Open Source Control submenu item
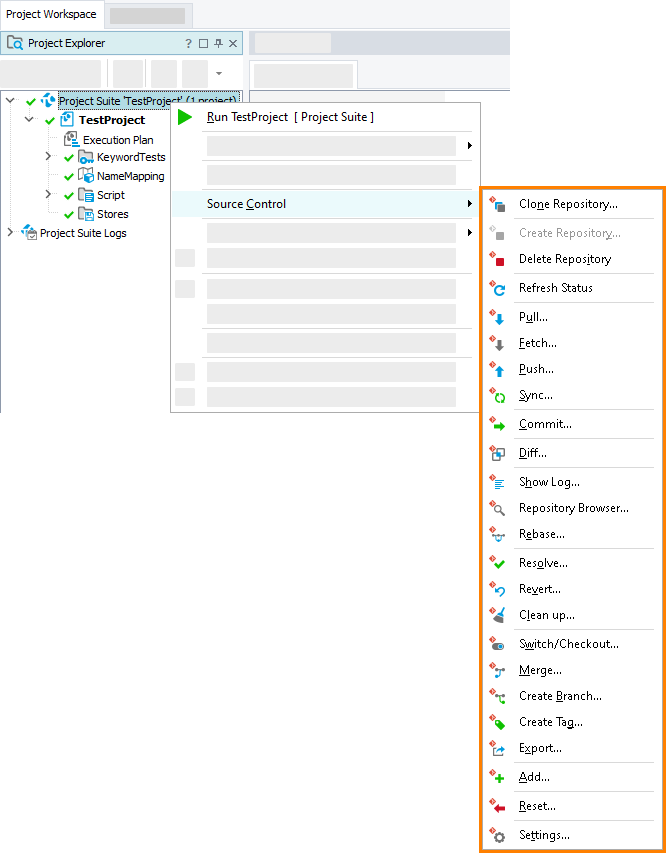Image resolution: width=666 pixels, height=853 pixels. [x=325, y=204]
